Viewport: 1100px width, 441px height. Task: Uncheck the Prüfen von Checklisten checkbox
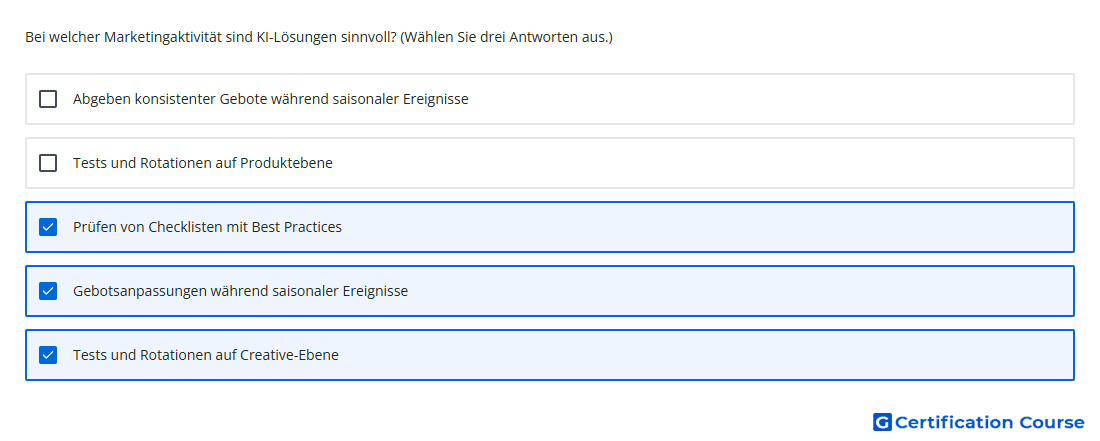coord(48,226)
